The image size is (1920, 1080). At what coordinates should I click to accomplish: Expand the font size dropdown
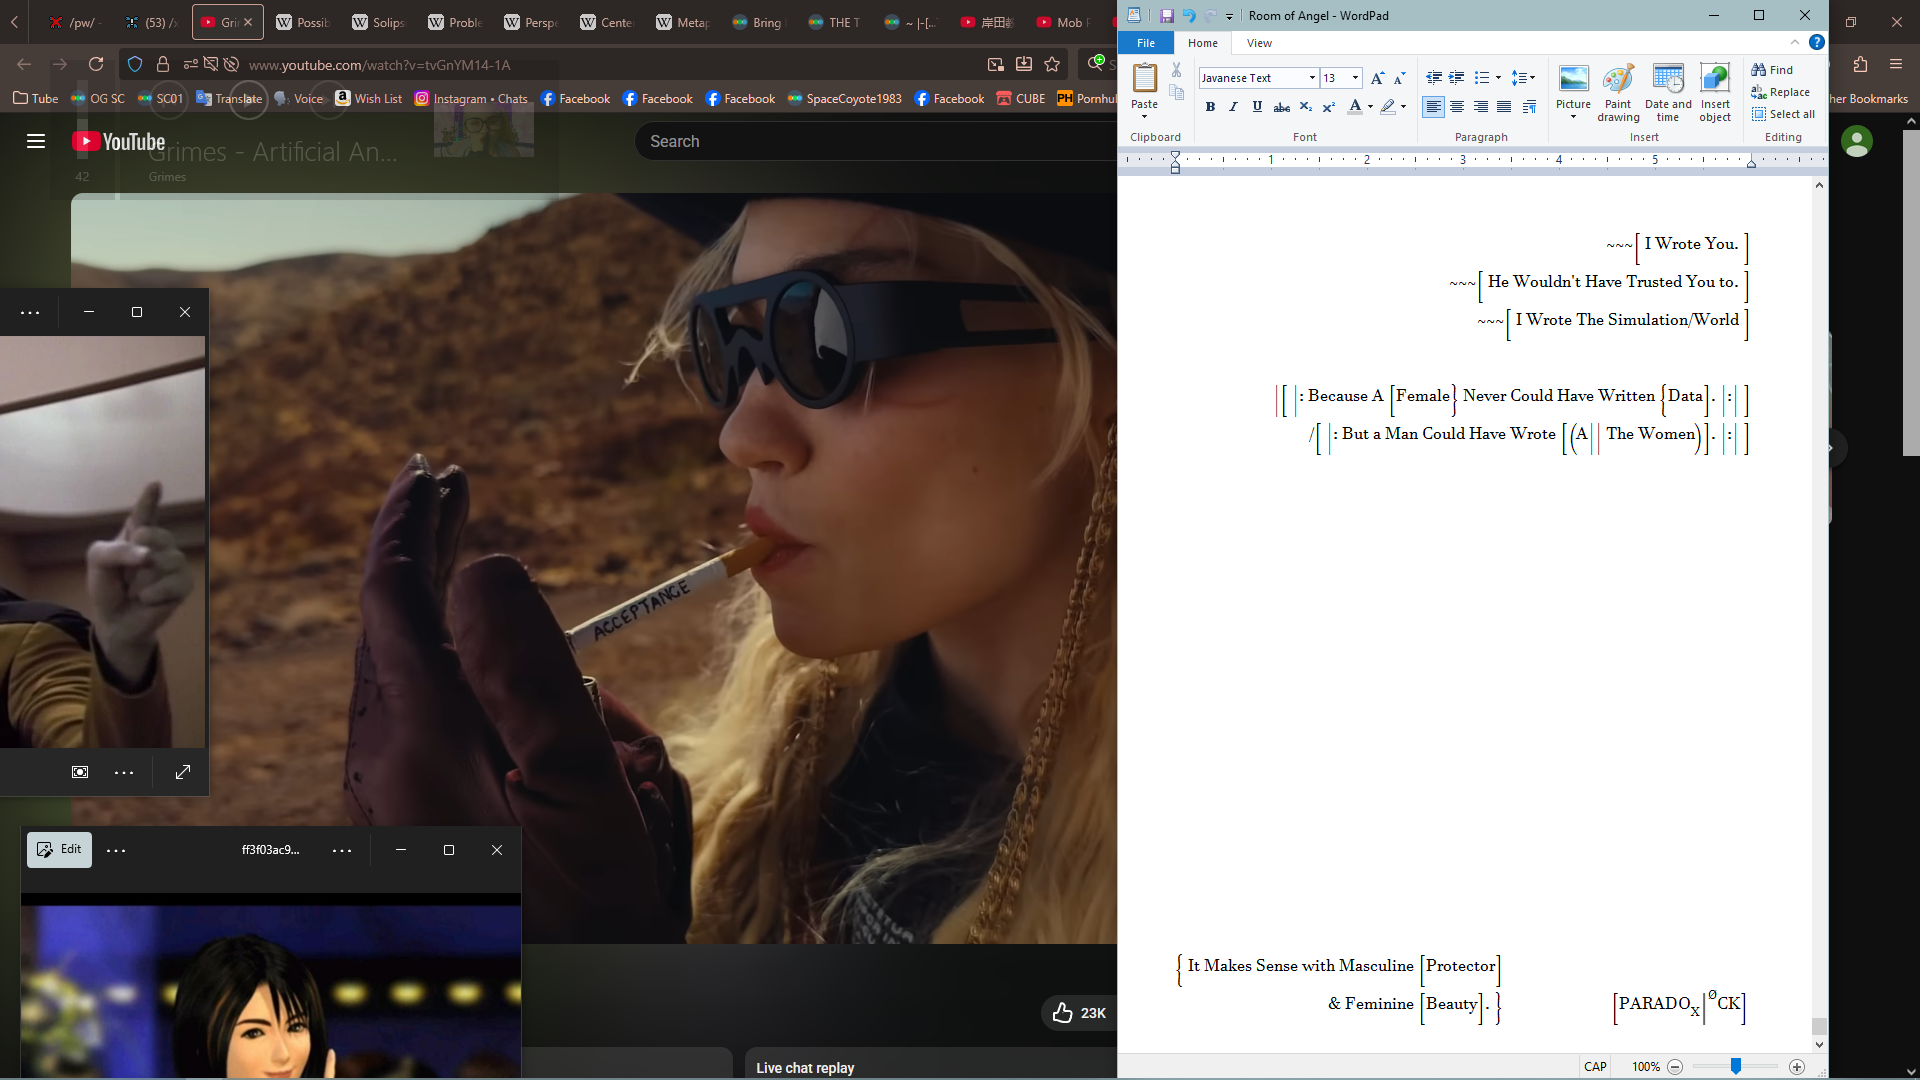[x=1355, y=78]
